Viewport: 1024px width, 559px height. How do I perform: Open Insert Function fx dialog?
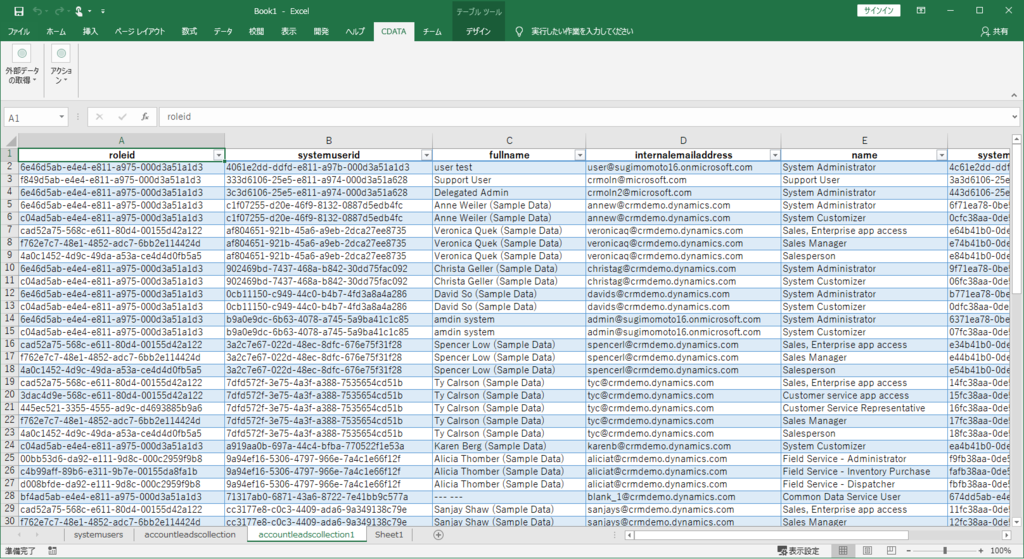[x=145, y=117]
